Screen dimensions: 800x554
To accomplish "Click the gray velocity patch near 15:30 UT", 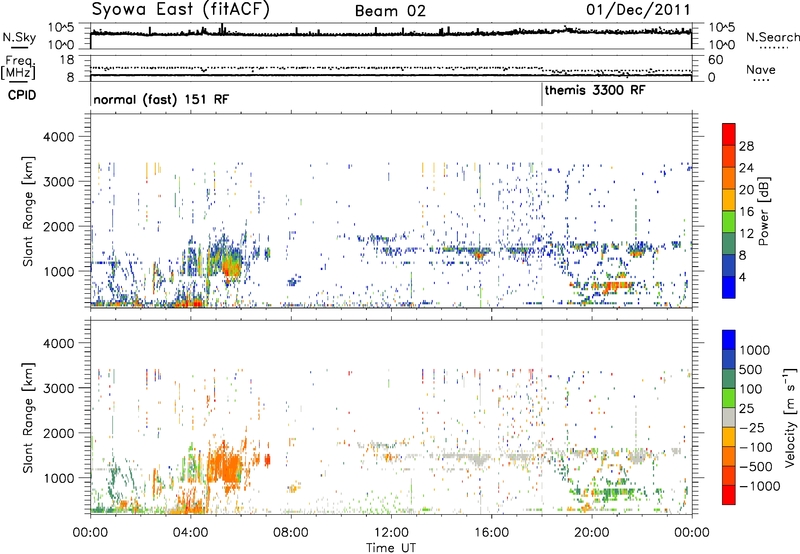I will 479,458.
